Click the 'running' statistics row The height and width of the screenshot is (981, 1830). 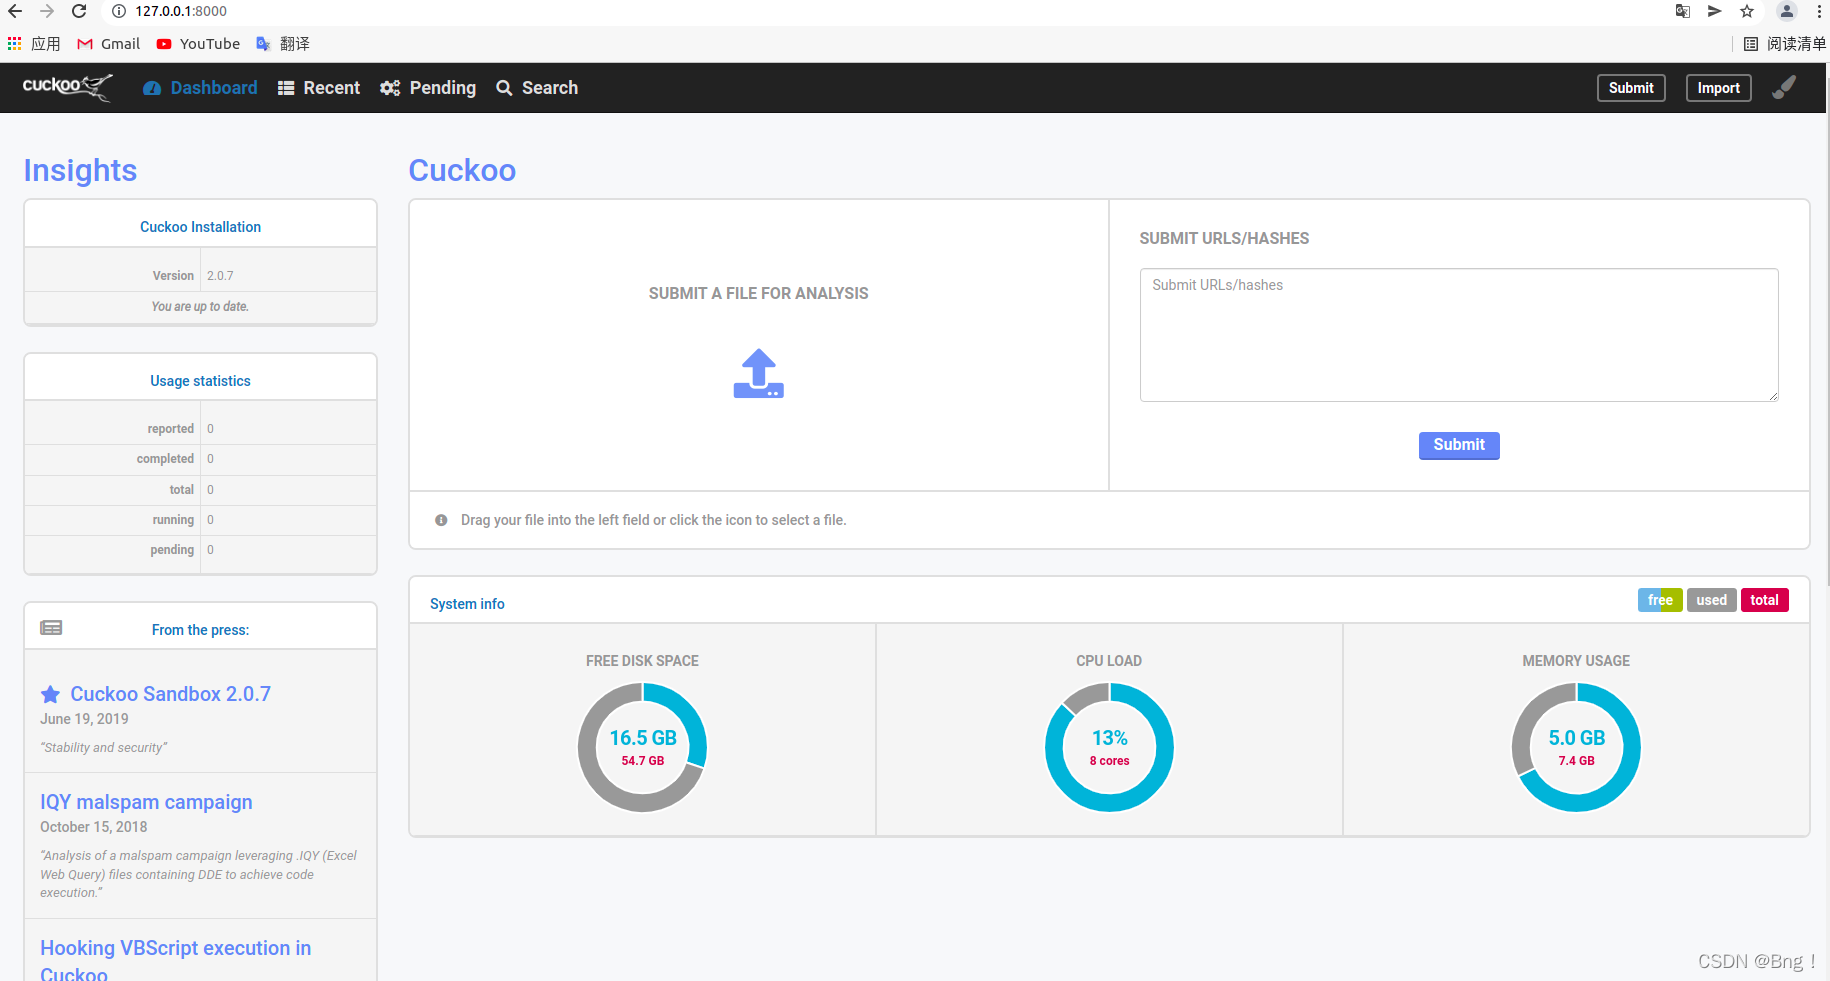tap(200, 520)
